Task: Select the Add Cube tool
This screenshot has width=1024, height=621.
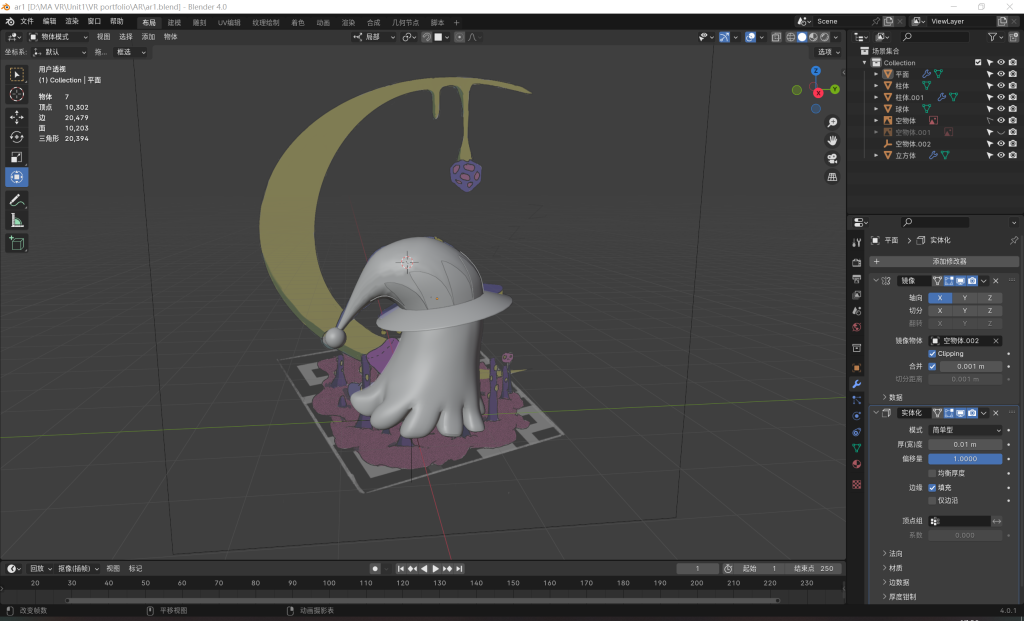Action: coord(17,244)
